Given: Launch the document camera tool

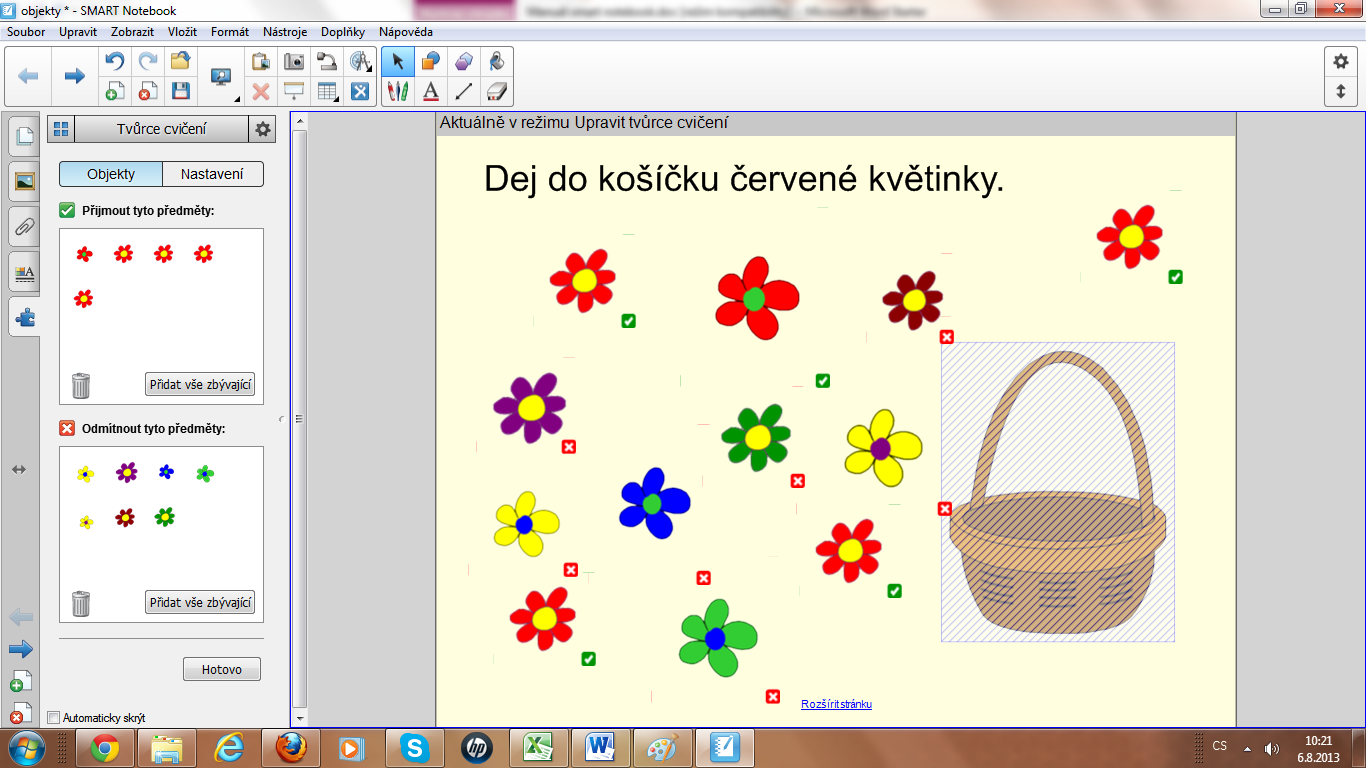Looking at the screenshot, I should pos(327,62).
